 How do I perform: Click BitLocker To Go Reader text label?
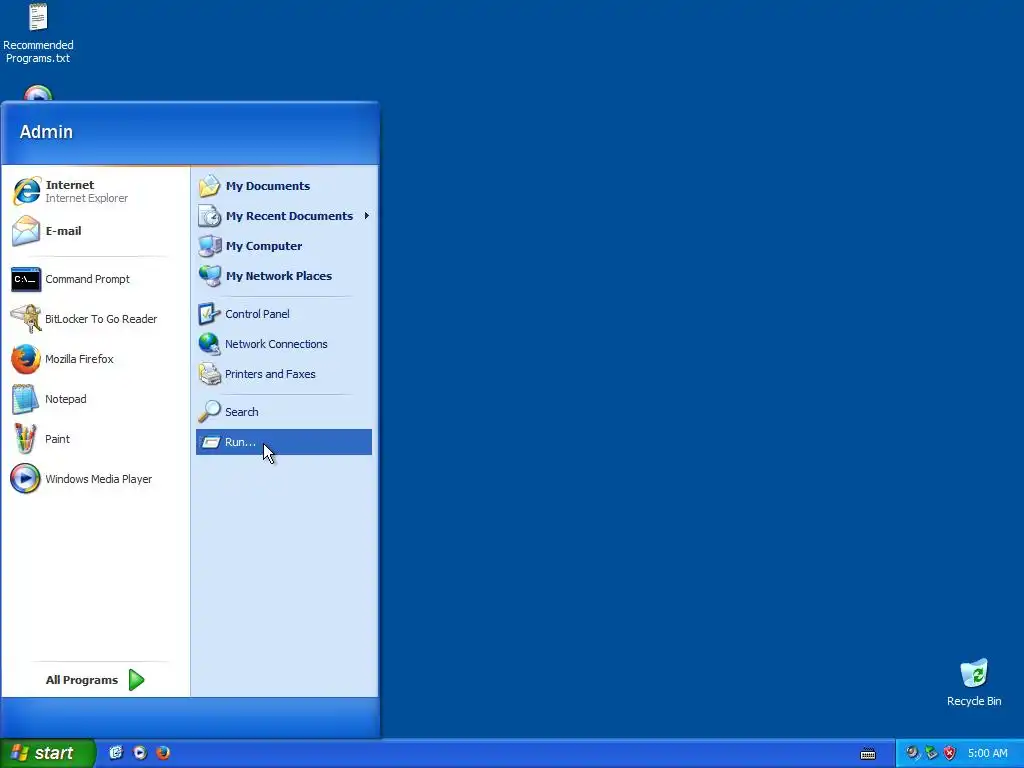coord(101,319)
